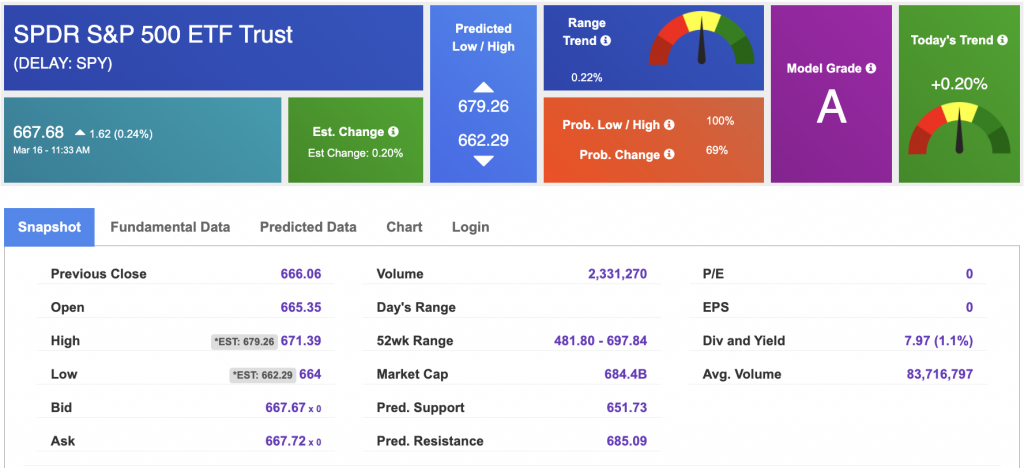Switch to the Fundamental Data tab

tap(170, 227)
